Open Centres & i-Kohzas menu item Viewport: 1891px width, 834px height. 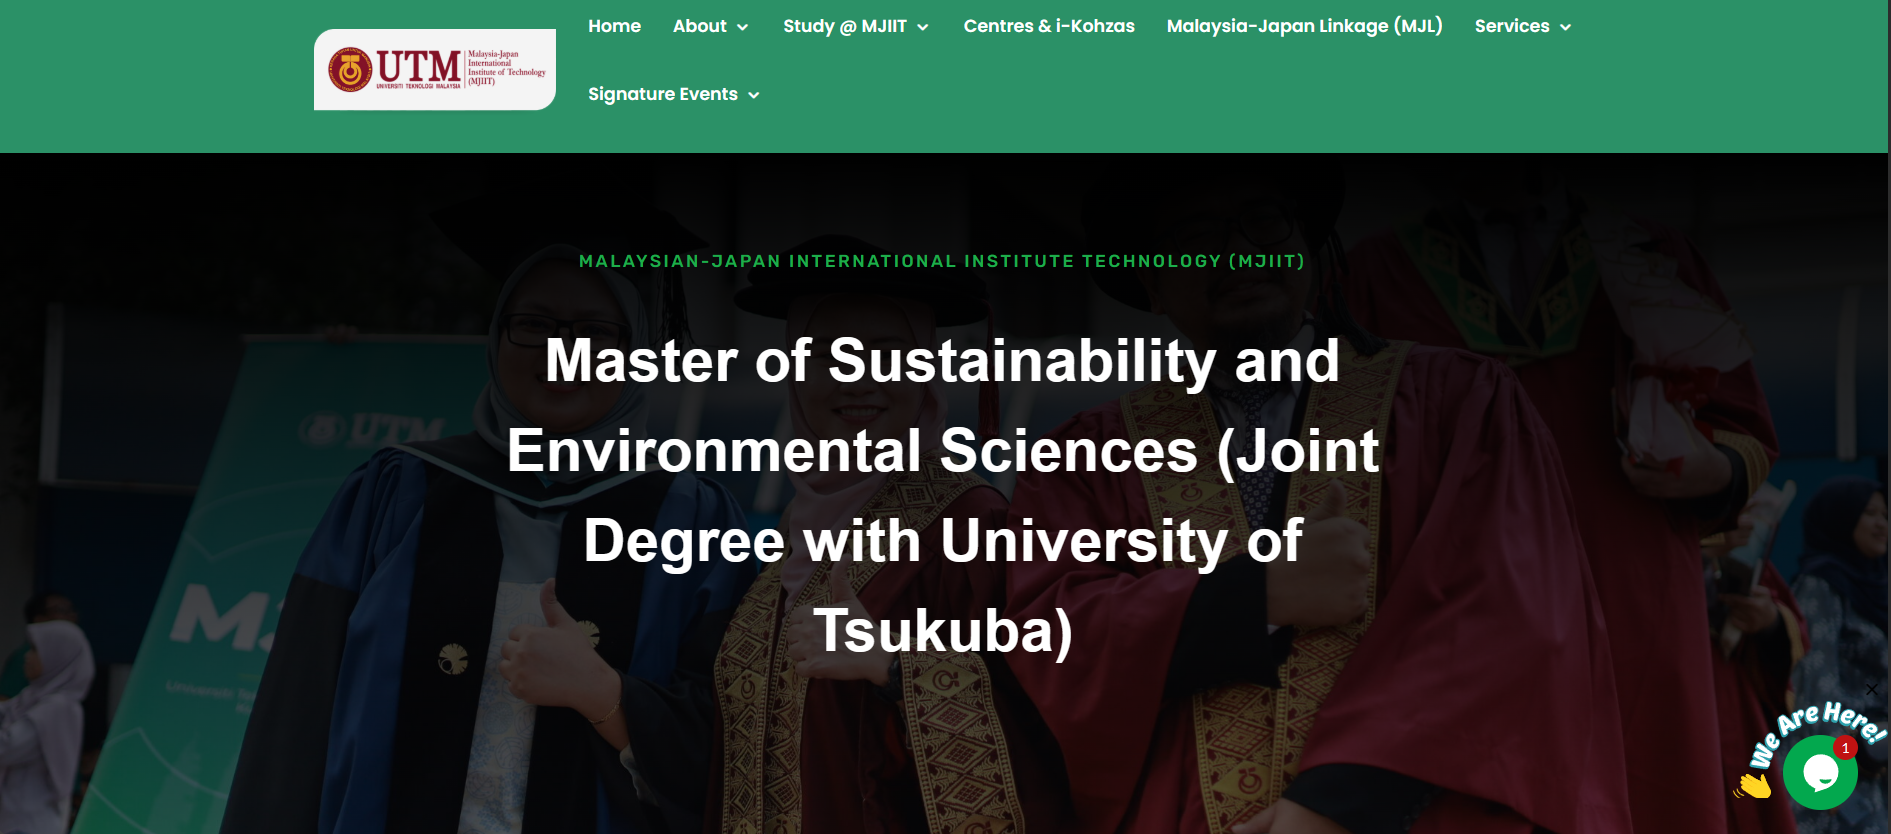(x=1049, y=27)
